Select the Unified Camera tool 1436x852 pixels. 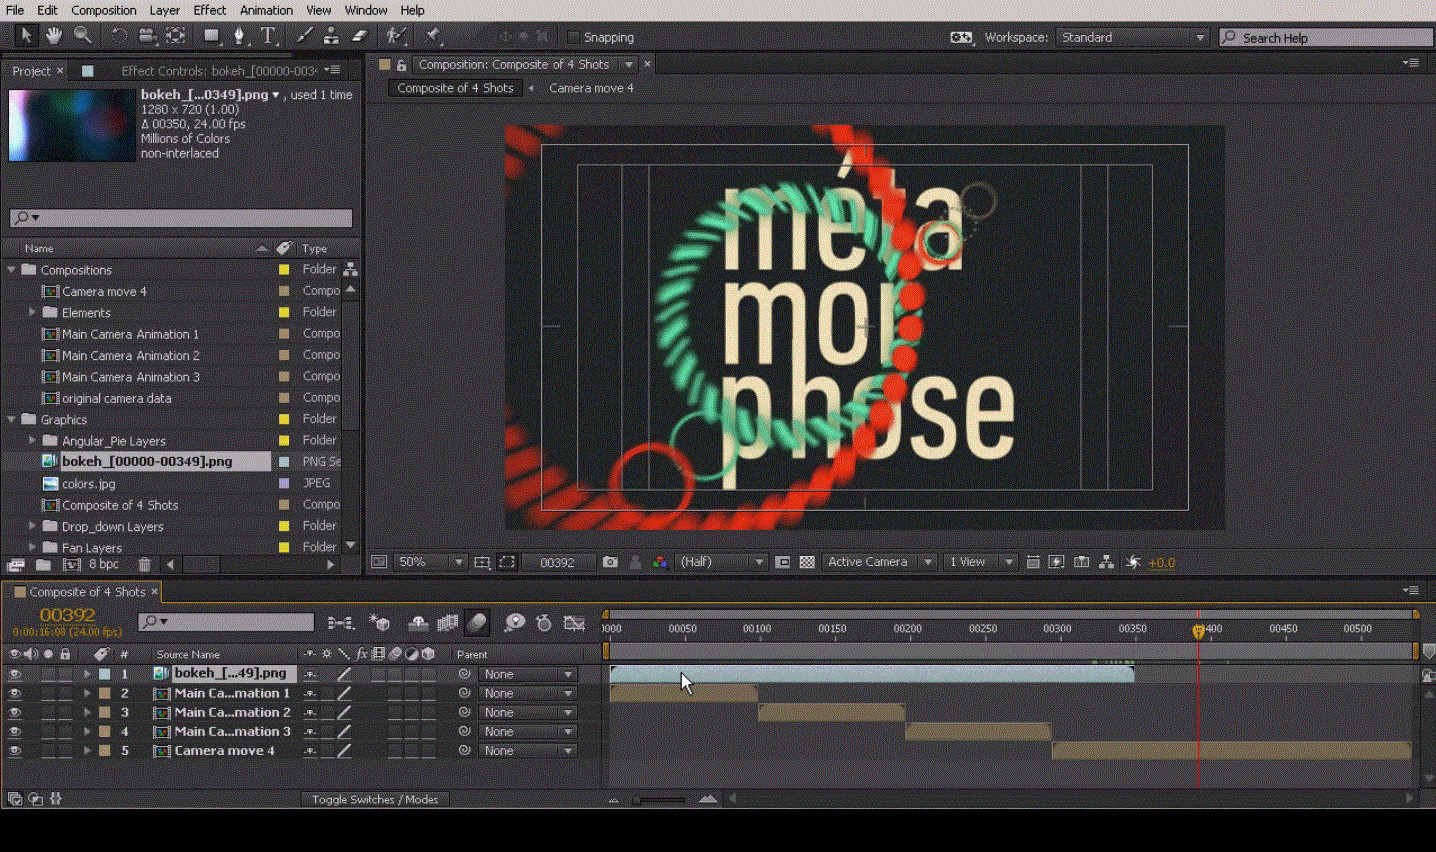(x=147, y=36)
